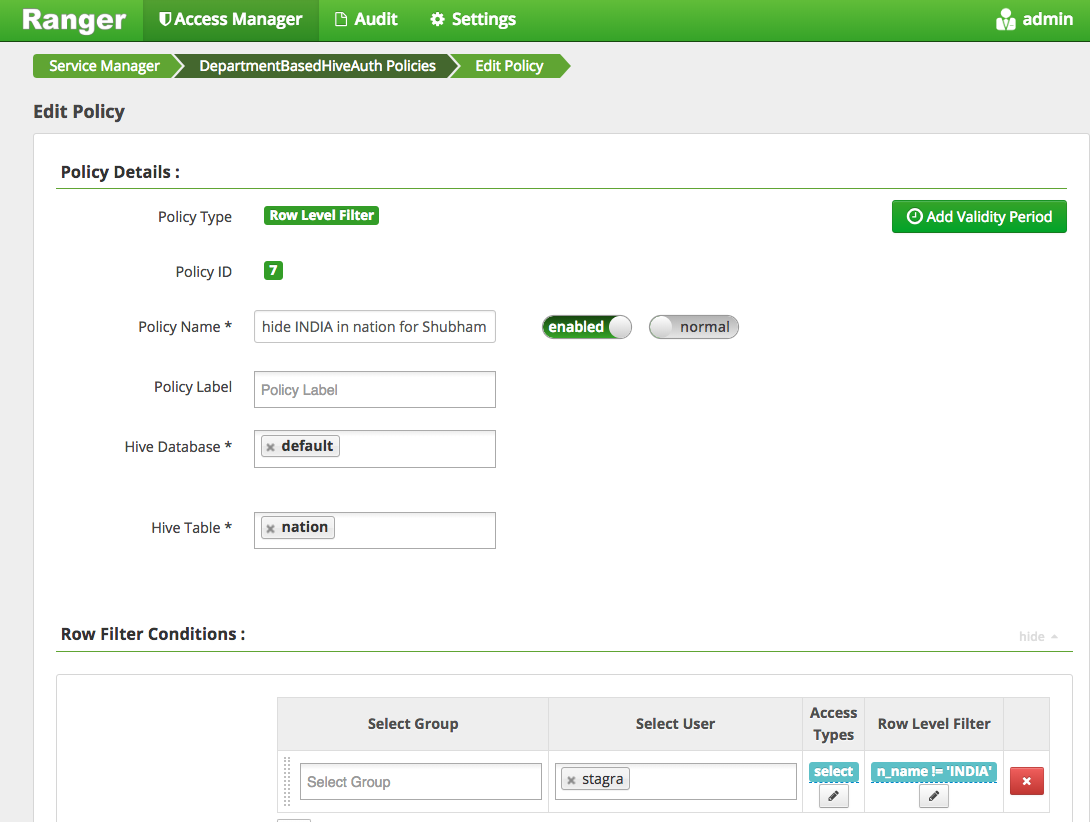1090x822 pixels.
Task: Click inside the Hive Database field
Action: [375, 449]
